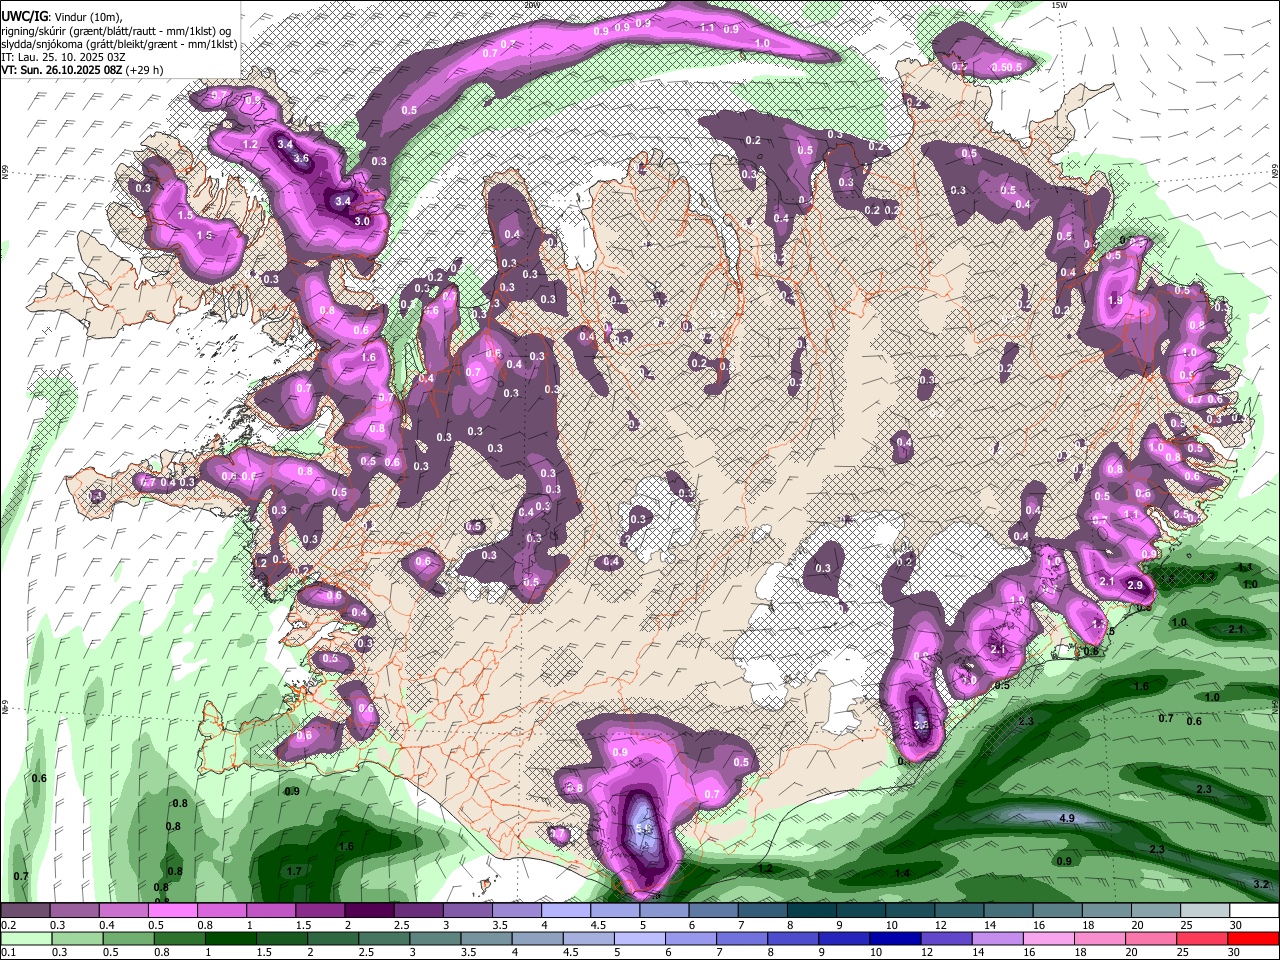The width and height of the screenshot is (1280, 960).
Task: Click the 3.0 snowfall value in the Westfjords
Action: click(x=362, y=221)
